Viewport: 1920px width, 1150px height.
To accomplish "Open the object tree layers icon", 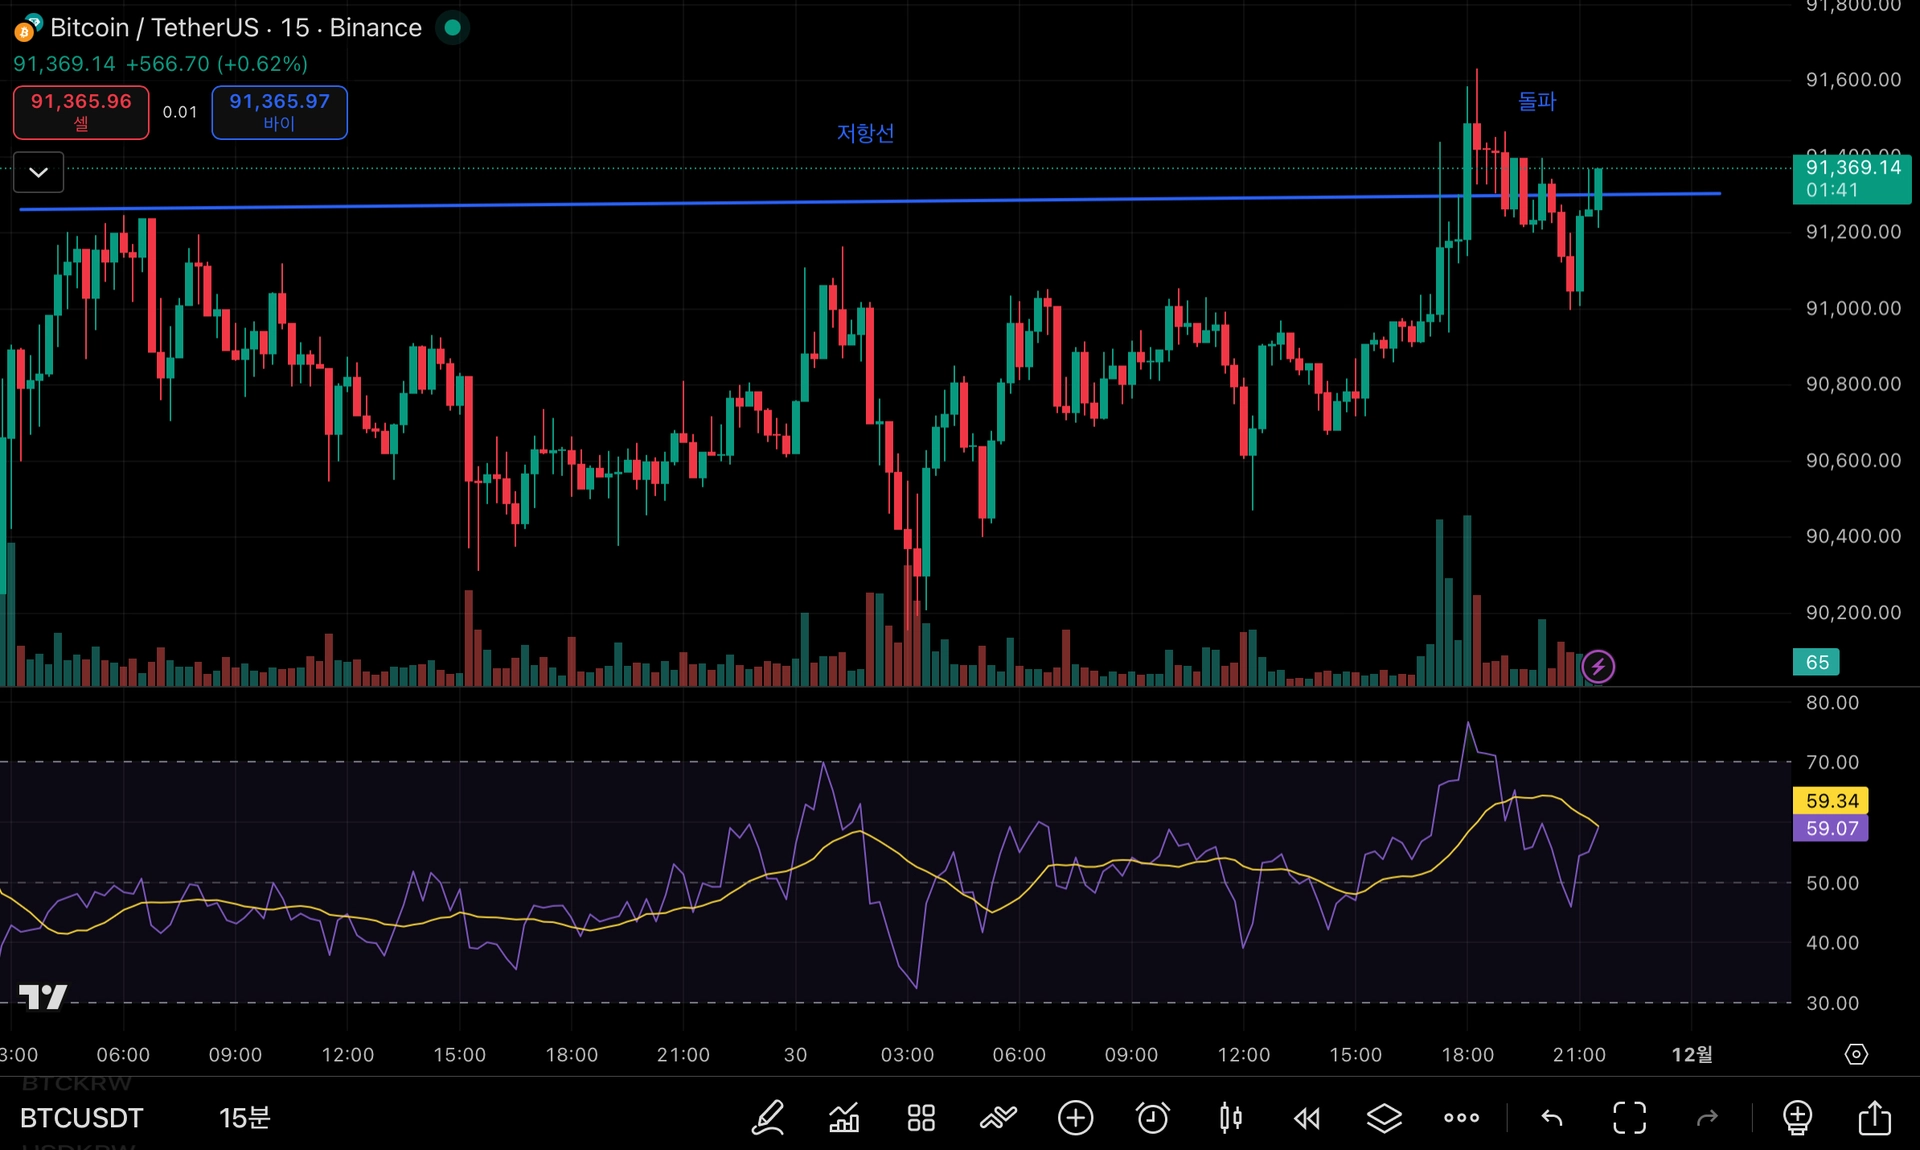I will (1384, 1117).
